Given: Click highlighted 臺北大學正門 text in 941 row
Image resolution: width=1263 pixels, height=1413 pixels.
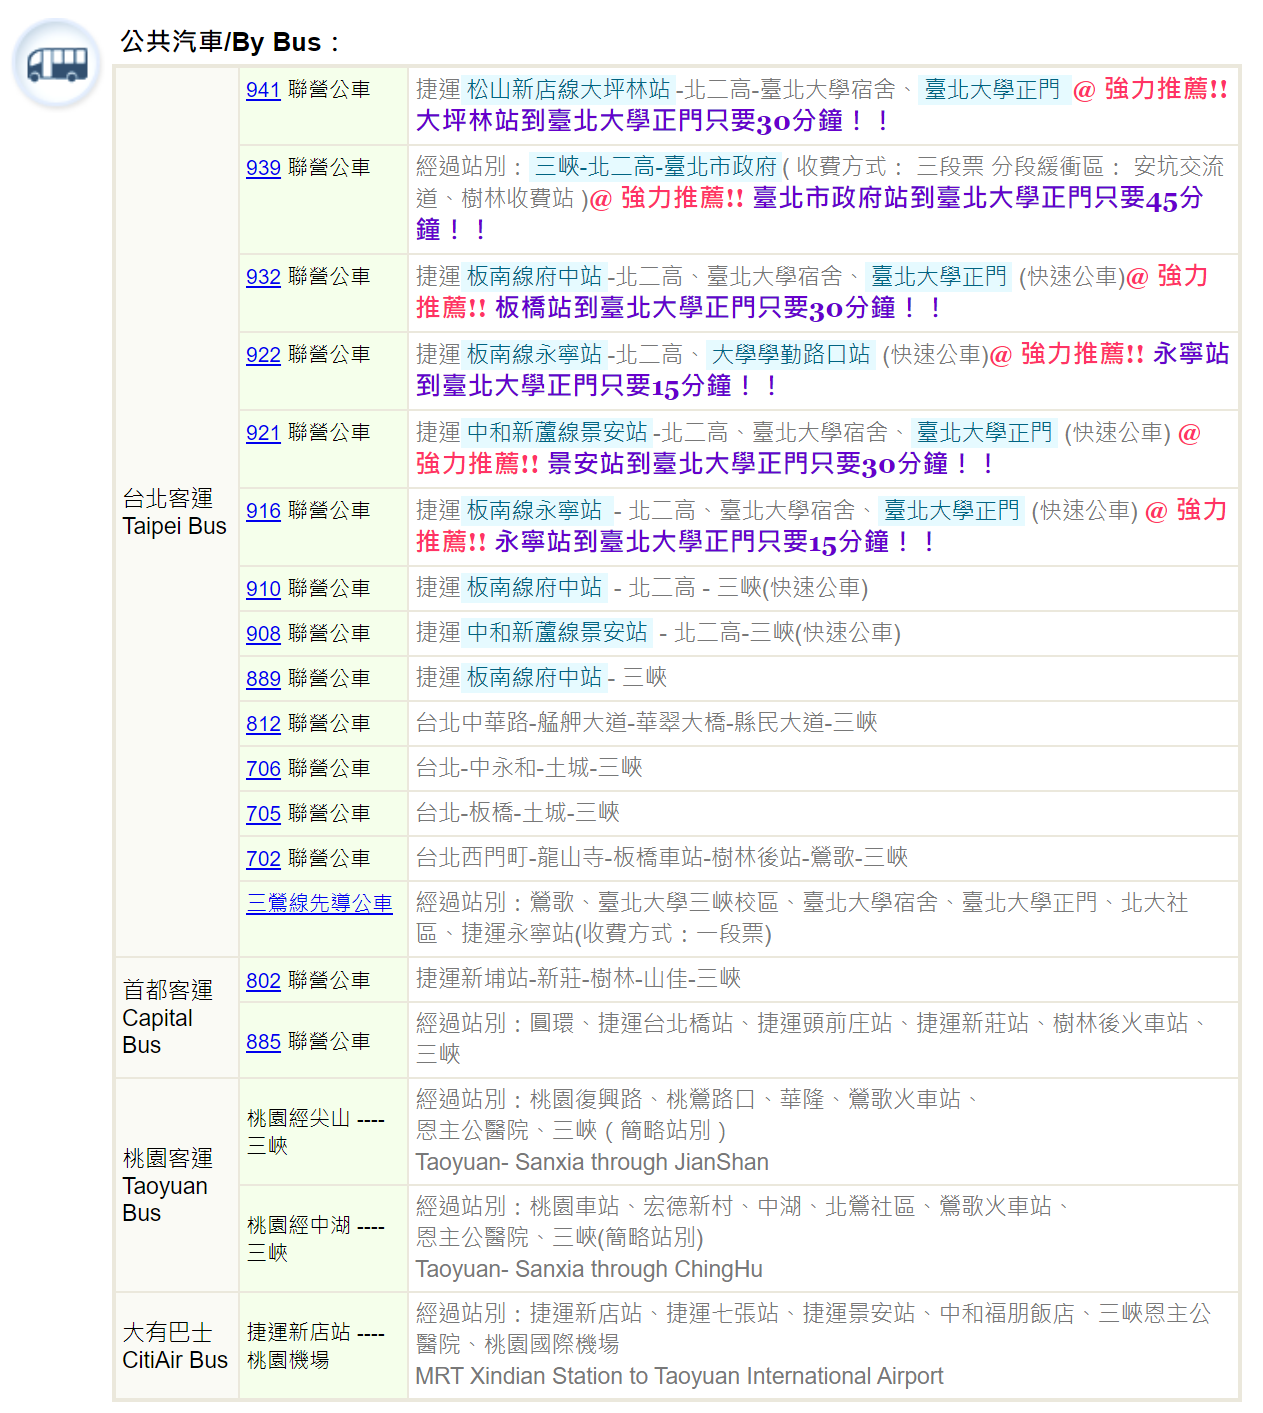Looking at the screenshot, I should coord(993,90).
